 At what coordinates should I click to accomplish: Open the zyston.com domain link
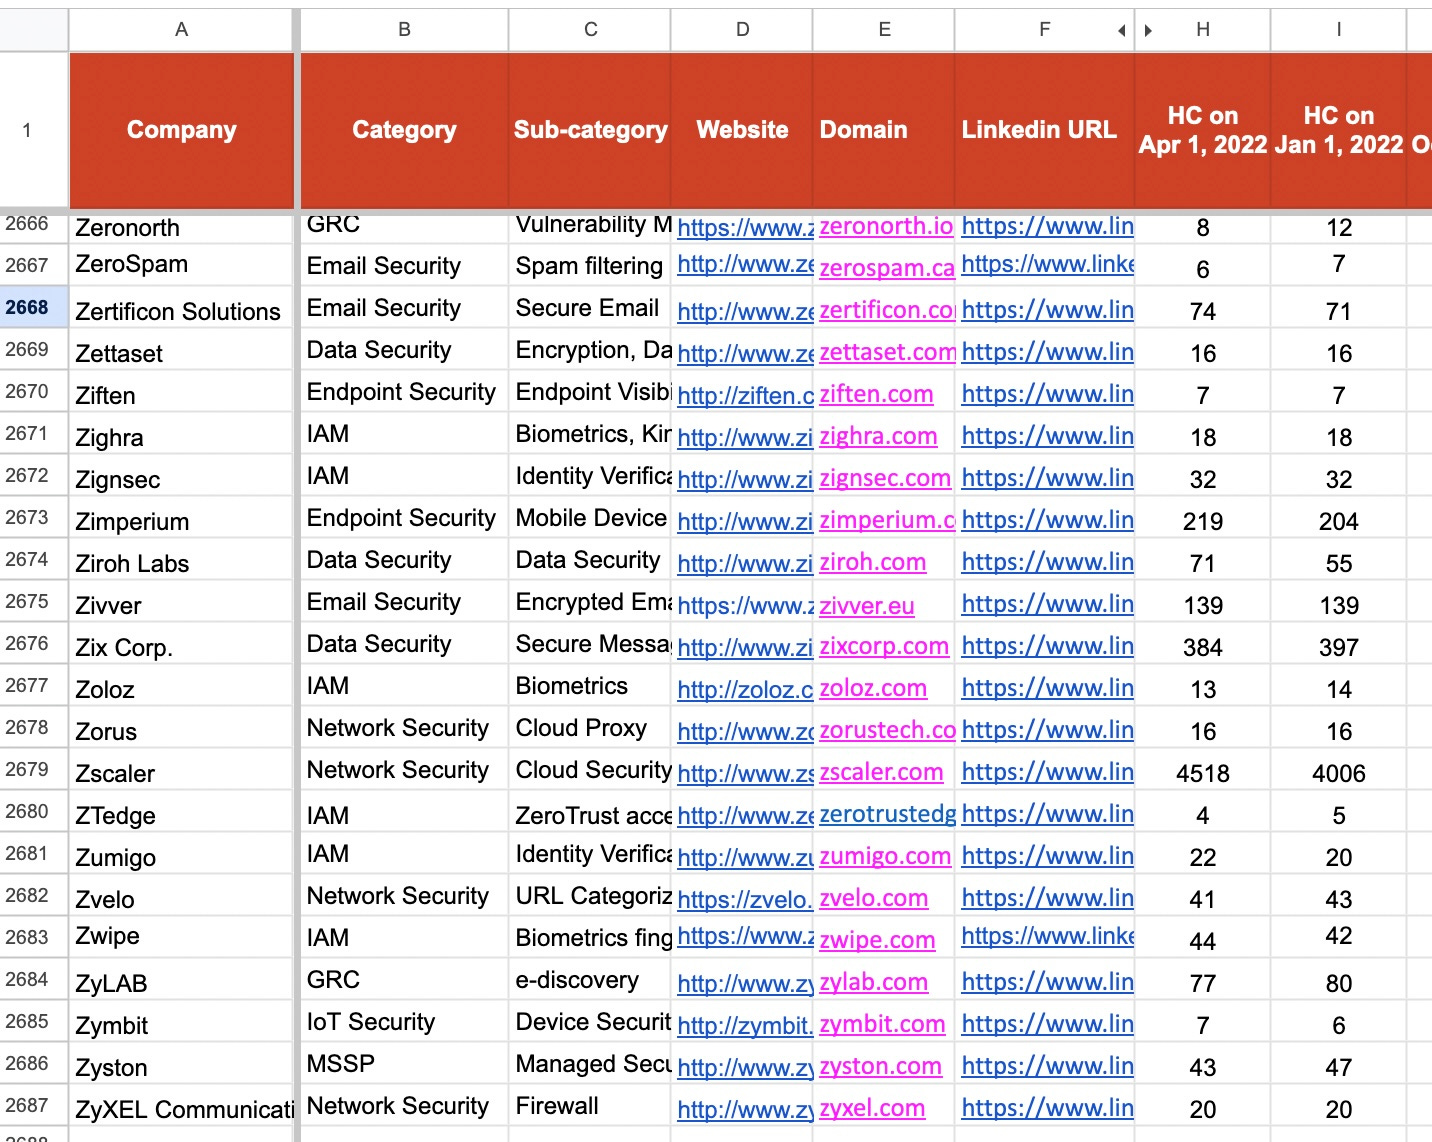coord(880,1066)
